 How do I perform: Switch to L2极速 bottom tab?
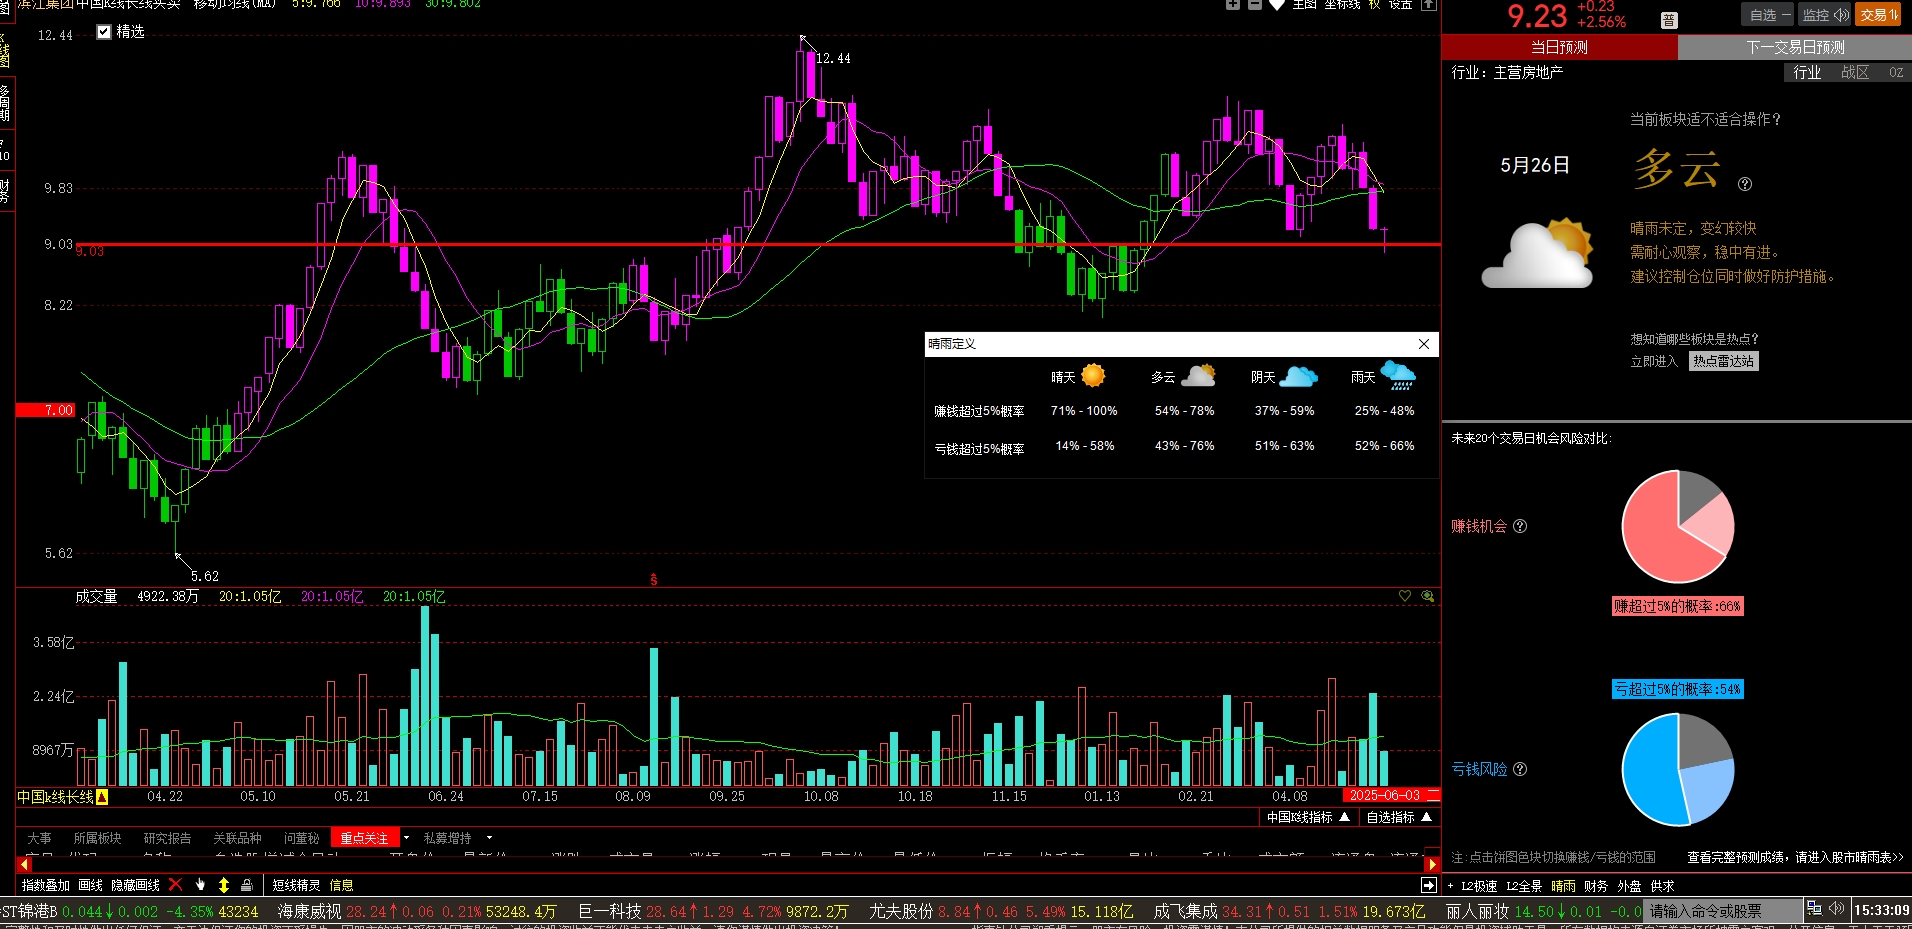click(1479, 886)
